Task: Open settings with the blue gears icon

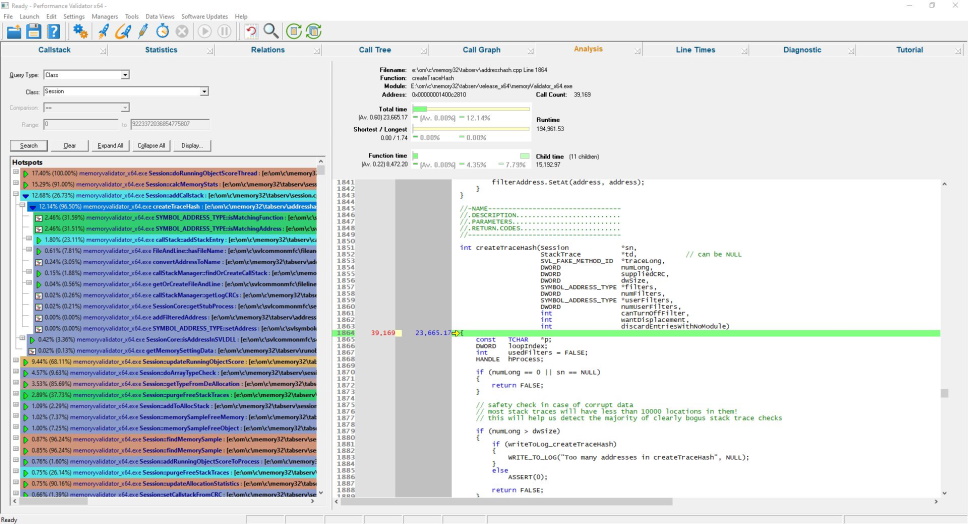Action: click(x=80, y=31)
